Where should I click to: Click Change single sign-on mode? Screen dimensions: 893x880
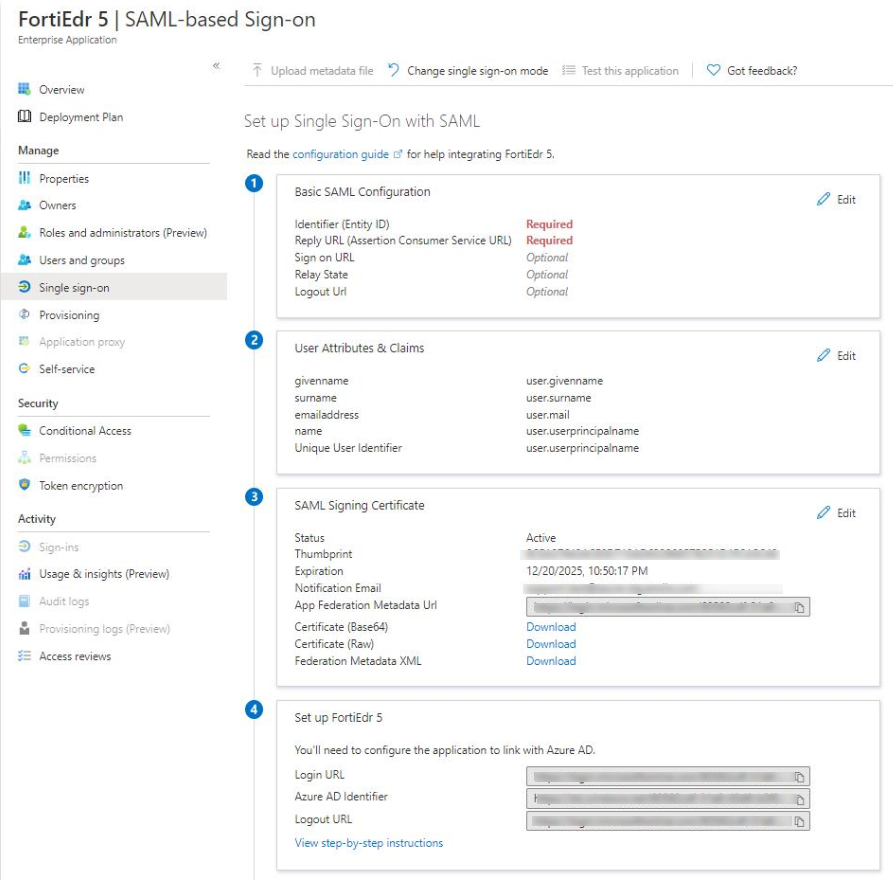[468, 71]
